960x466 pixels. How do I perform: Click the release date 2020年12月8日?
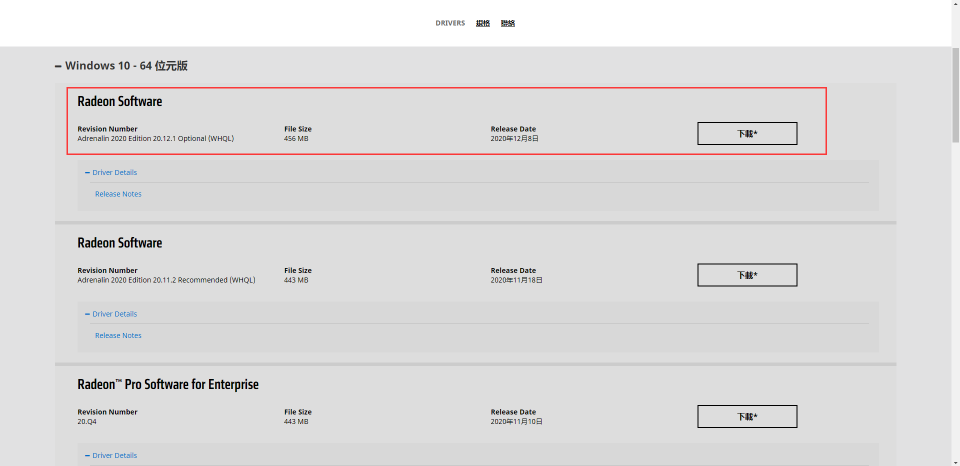coord(514,139)
